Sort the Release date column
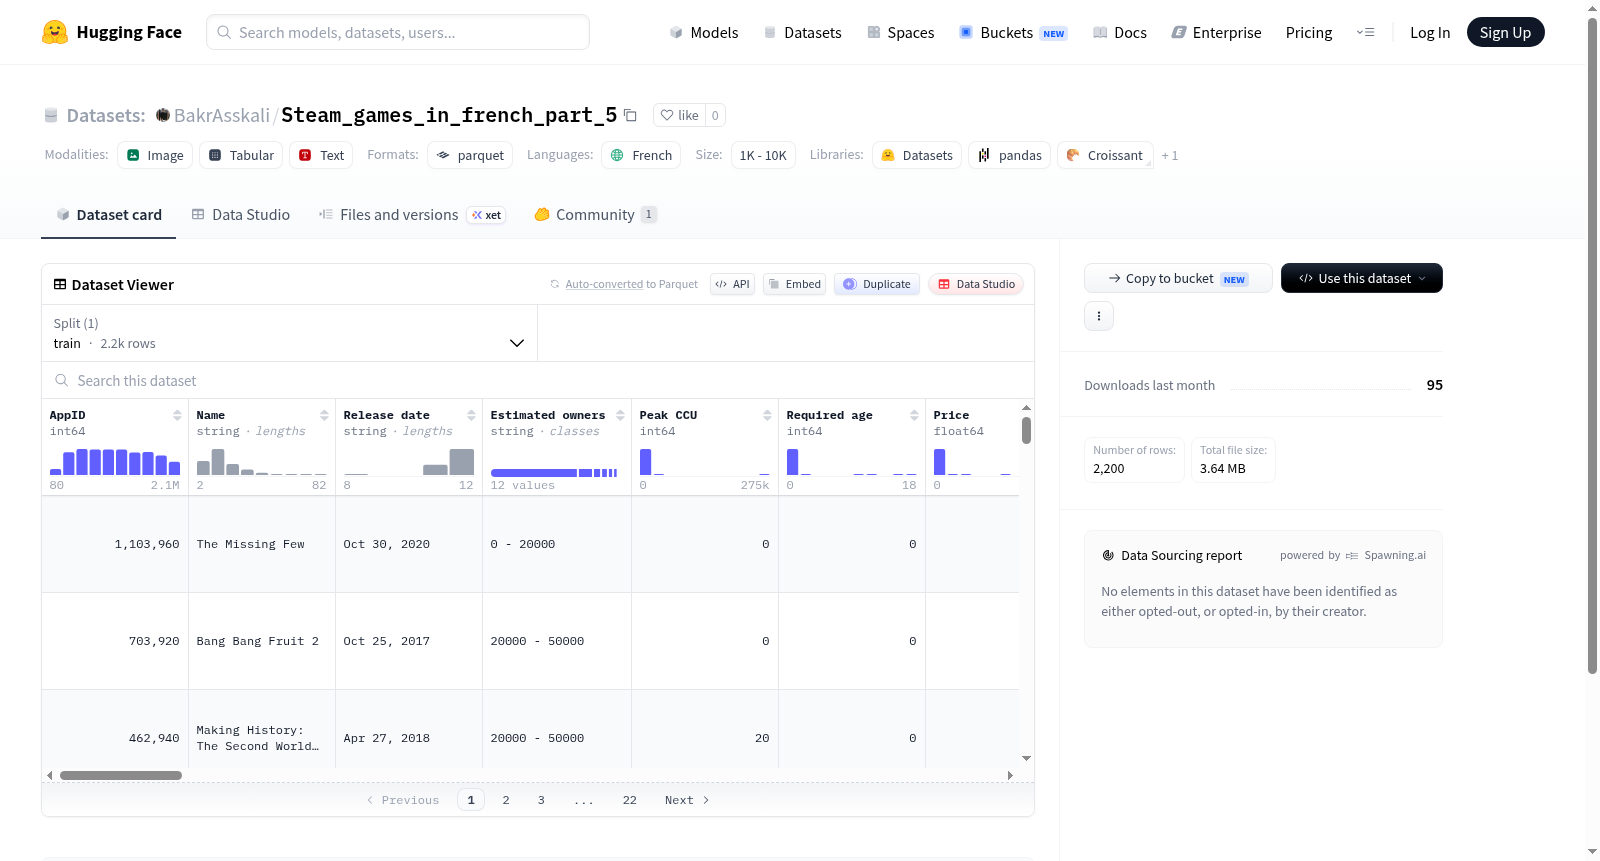Image resolution: width=1600 pixels, height=861 pixels. point(471,415)
